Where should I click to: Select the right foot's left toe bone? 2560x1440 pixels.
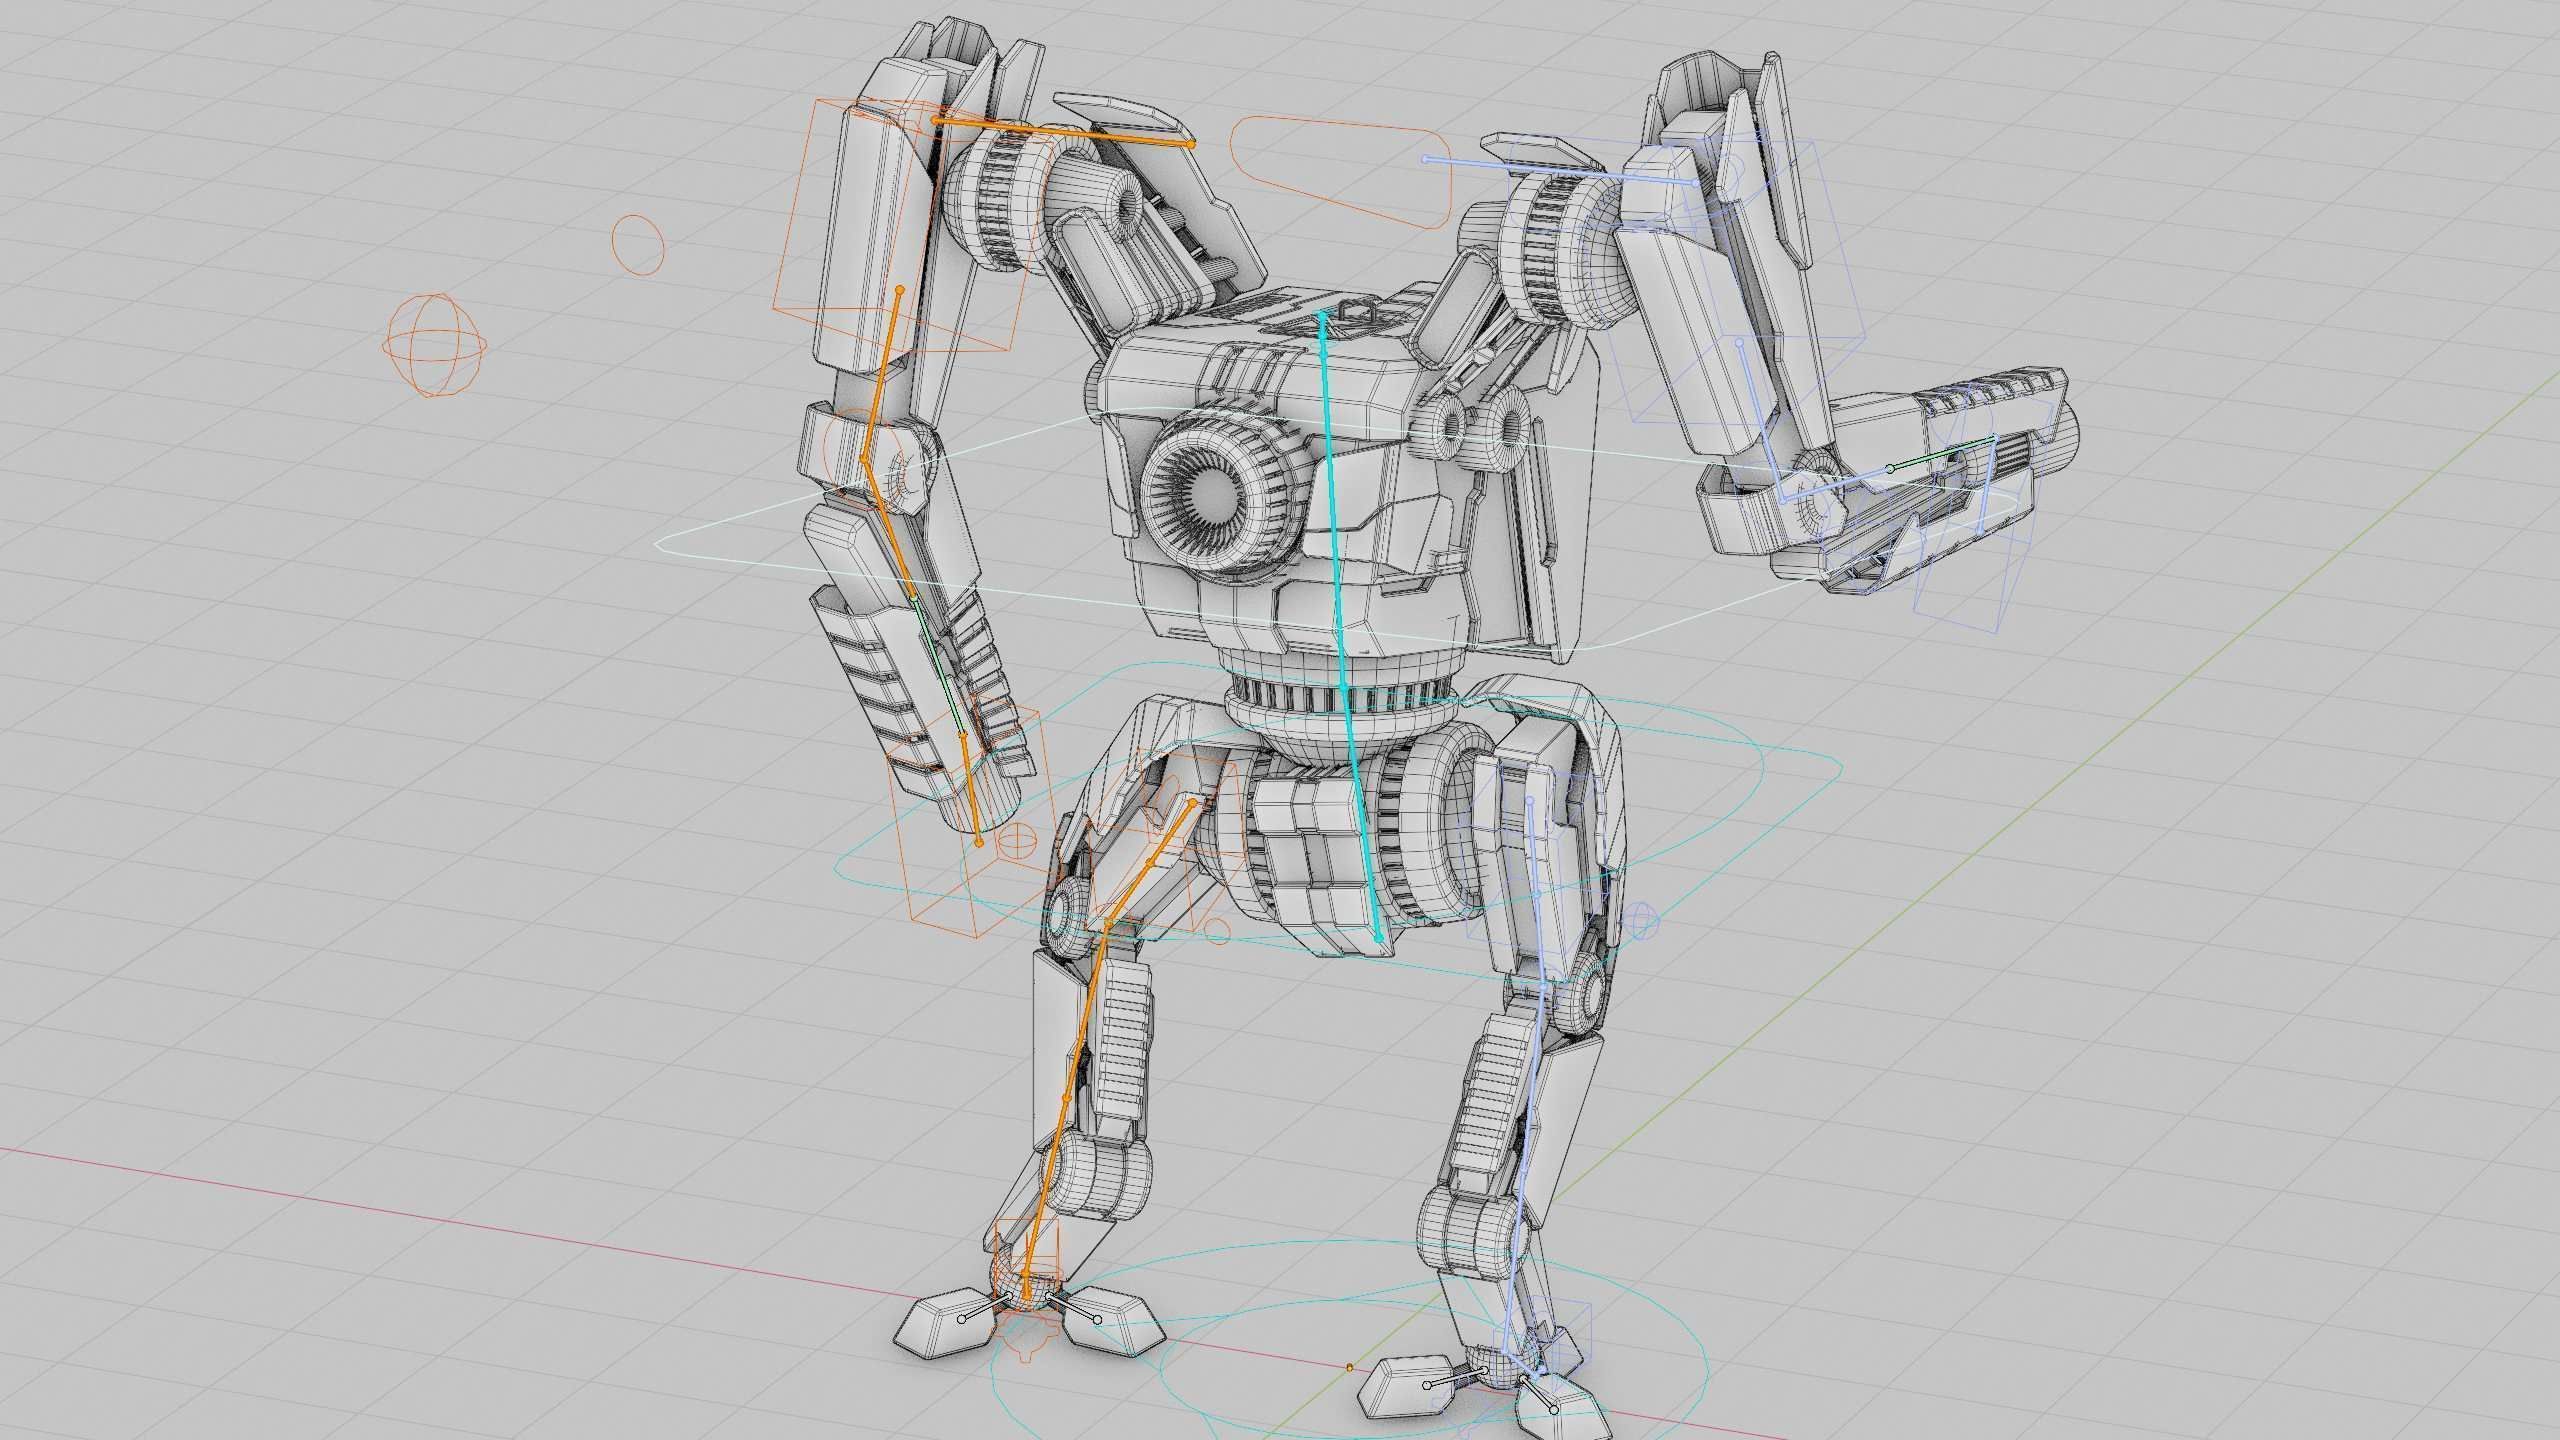1456,1380
